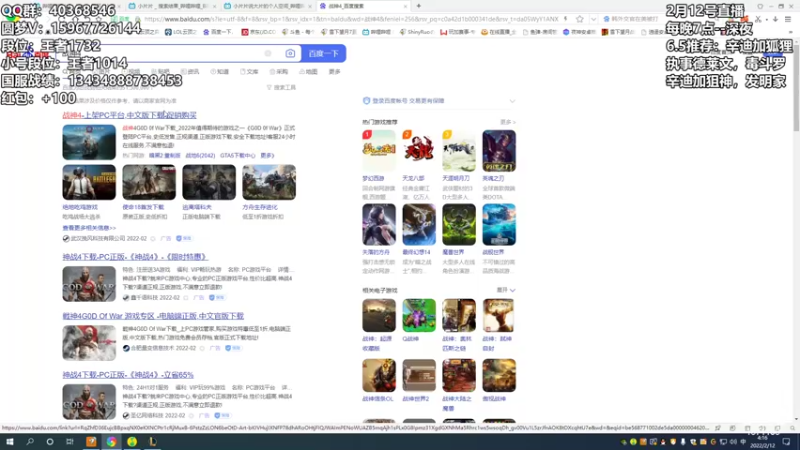Open the address bar dropdown arrow
800x450 pixels.
593,19
